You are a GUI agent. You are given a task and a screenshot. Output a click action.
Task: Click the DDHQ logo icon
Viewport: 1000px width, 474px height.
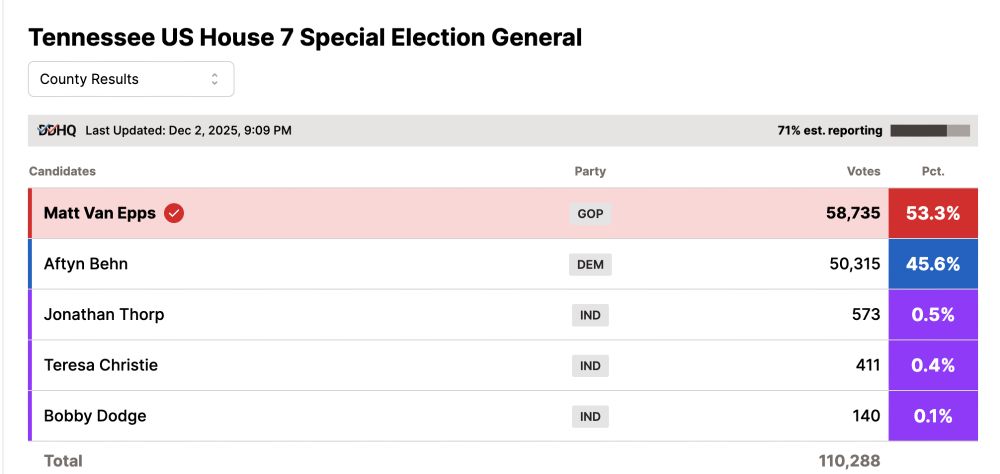click(57, 130)
